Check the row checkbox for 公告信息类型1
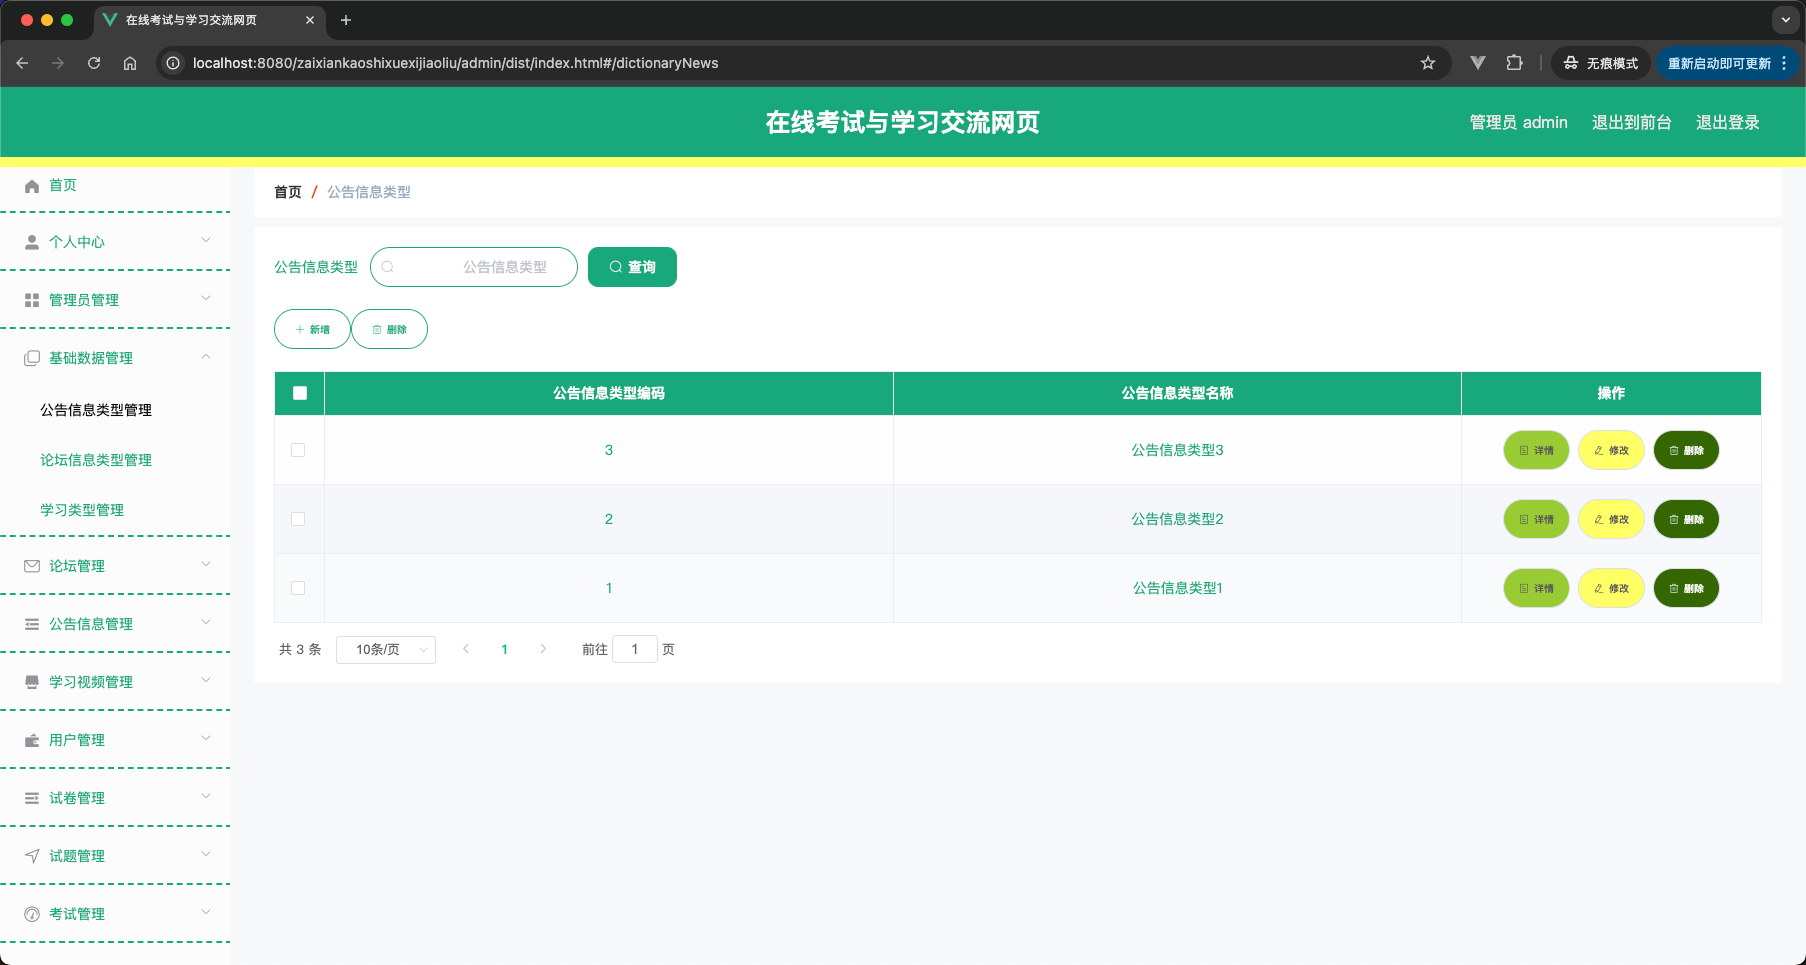Image resolution: width=1806 pixels, height=965 pixels. (x=298, y=588)
